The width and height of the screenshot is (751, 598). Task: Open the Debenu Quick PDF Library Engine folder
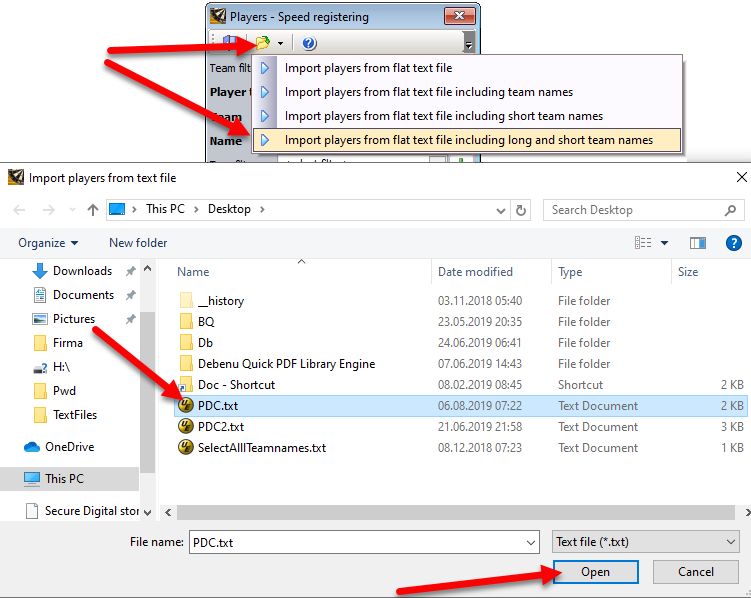pyautogui.click(x=286, y=364)
